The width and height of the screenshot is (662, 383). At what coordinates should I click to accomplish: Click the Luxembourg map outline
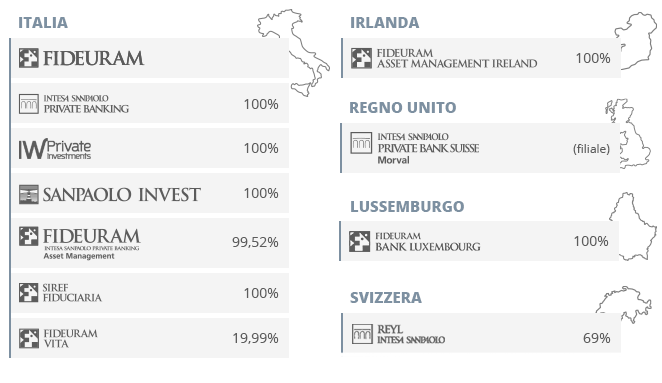click(x=634, y=226)
